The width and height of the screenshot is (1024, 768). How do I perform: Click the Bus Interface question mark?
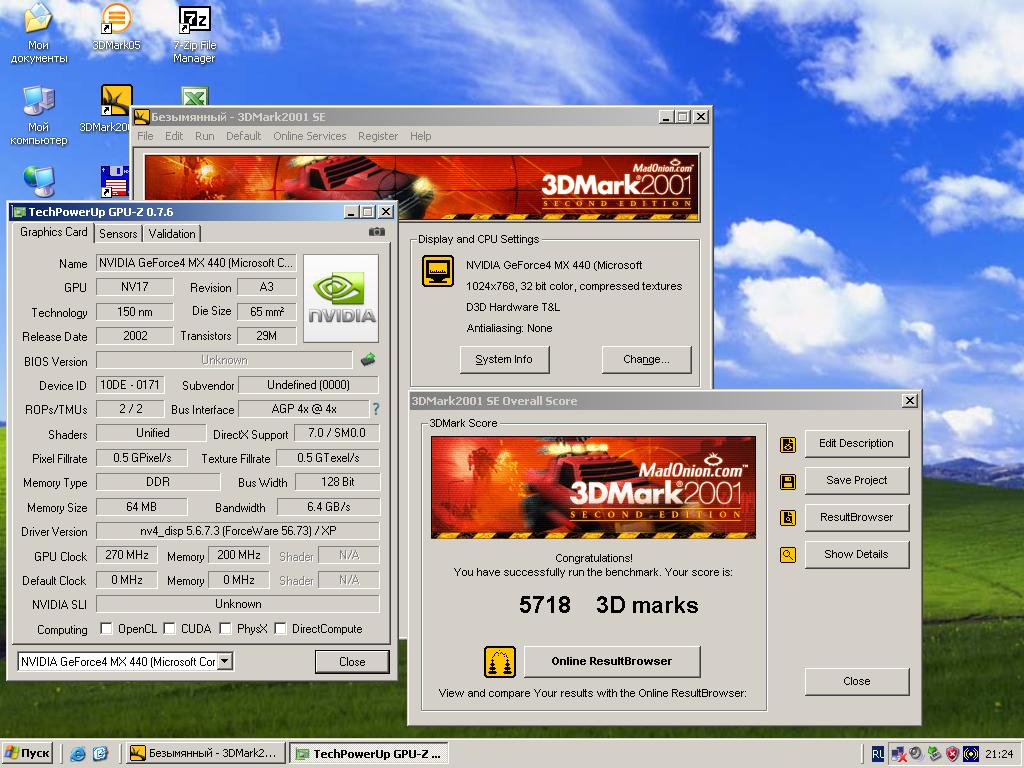coord(376,409)
